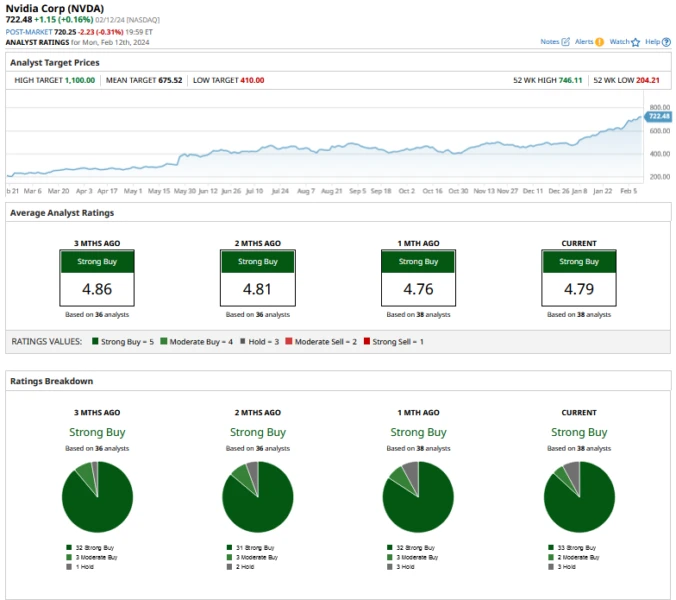Click MEAN TARGET 675.52 value

coord(170,80)
